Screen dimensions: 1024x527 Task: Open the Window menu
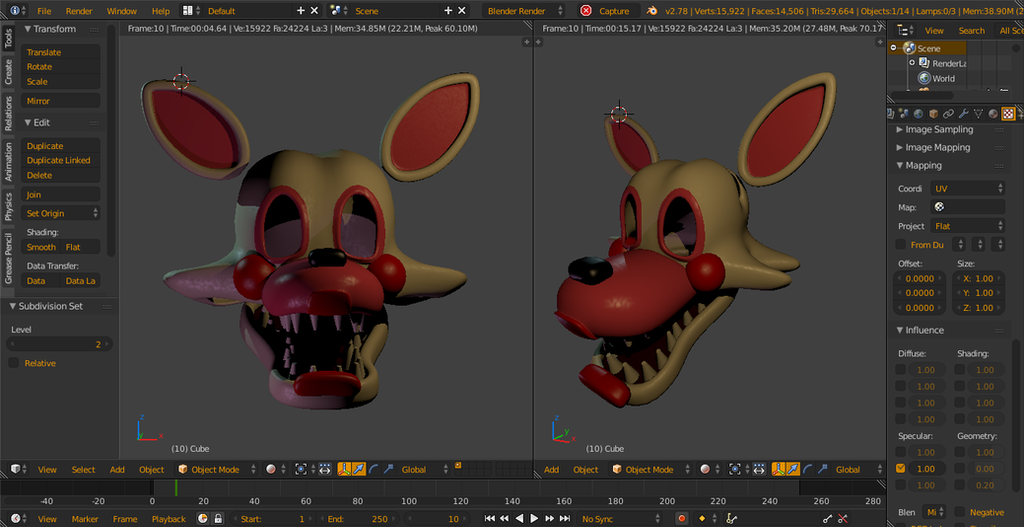121,11
